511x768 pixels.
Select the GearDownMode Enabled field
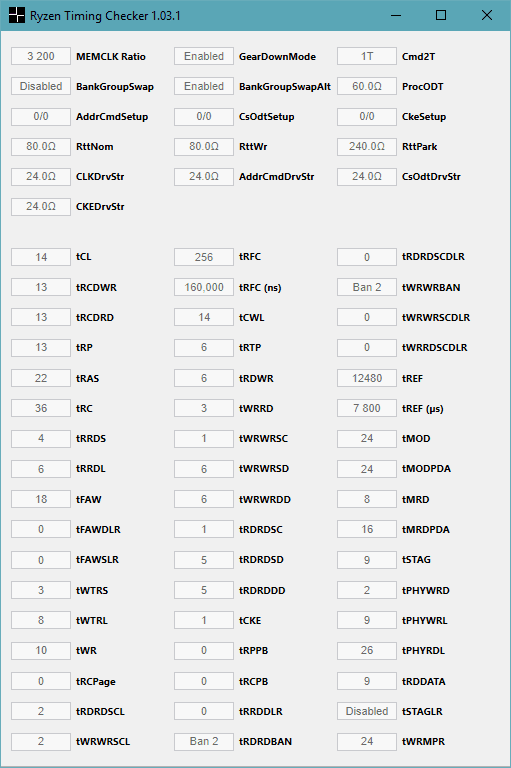coord(204,56)
